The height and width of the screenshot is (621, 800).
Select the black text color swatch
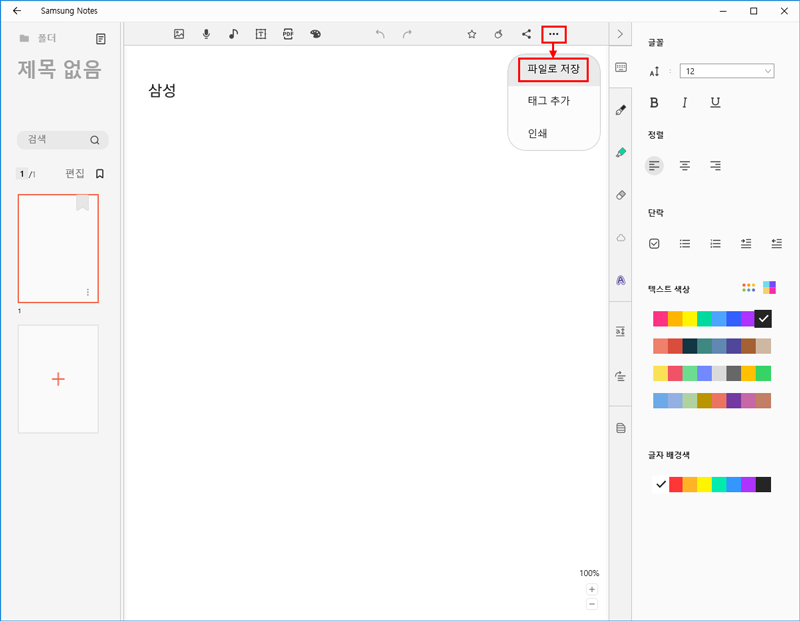click(763, 318)
